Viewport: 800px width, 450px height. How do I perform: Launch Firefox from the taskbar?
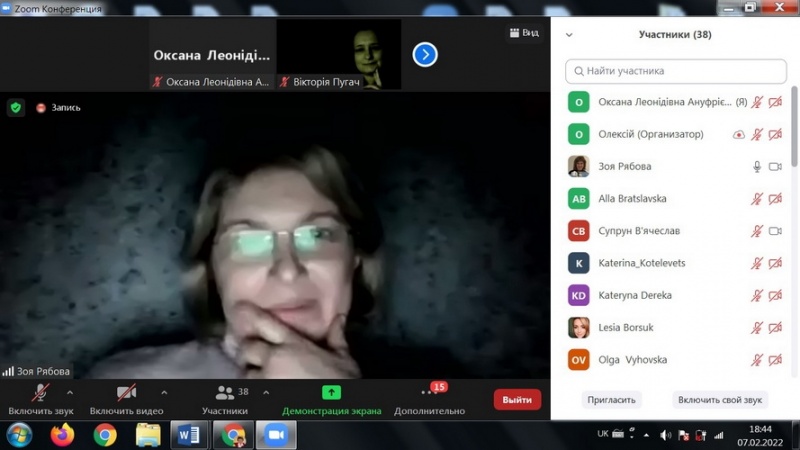(62, 435)
